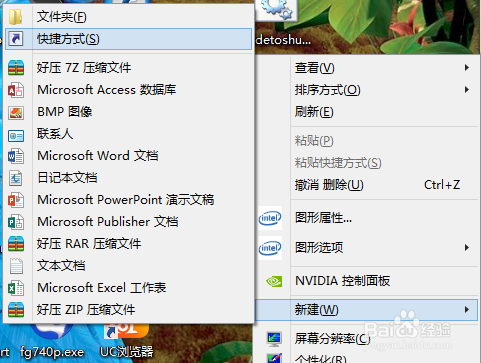Viewport: 481px width, 363px height.
Task: Expand the 排序方式(O) submenu arrow
Action: coord(467,90)
